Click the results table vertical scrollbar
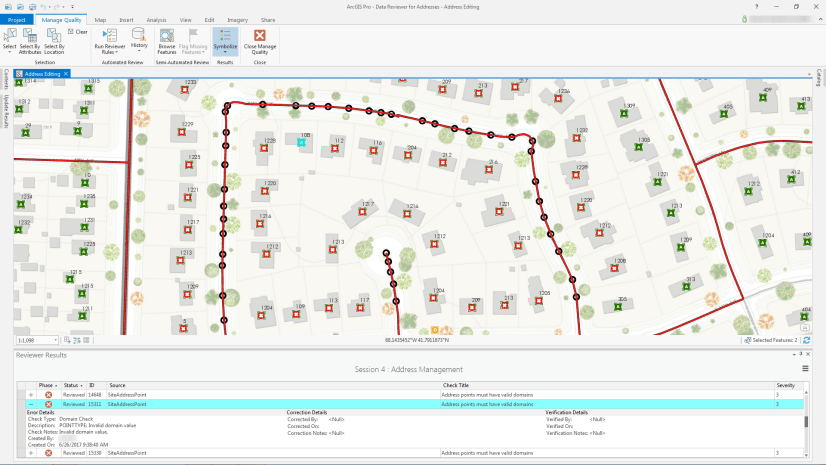The image size is (826, 465). [x=806, y=422]
